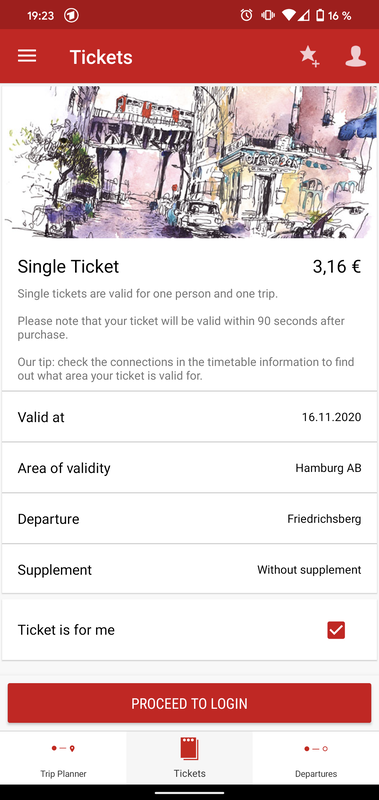Tap the Tickets page title

[x=101, y=57]
